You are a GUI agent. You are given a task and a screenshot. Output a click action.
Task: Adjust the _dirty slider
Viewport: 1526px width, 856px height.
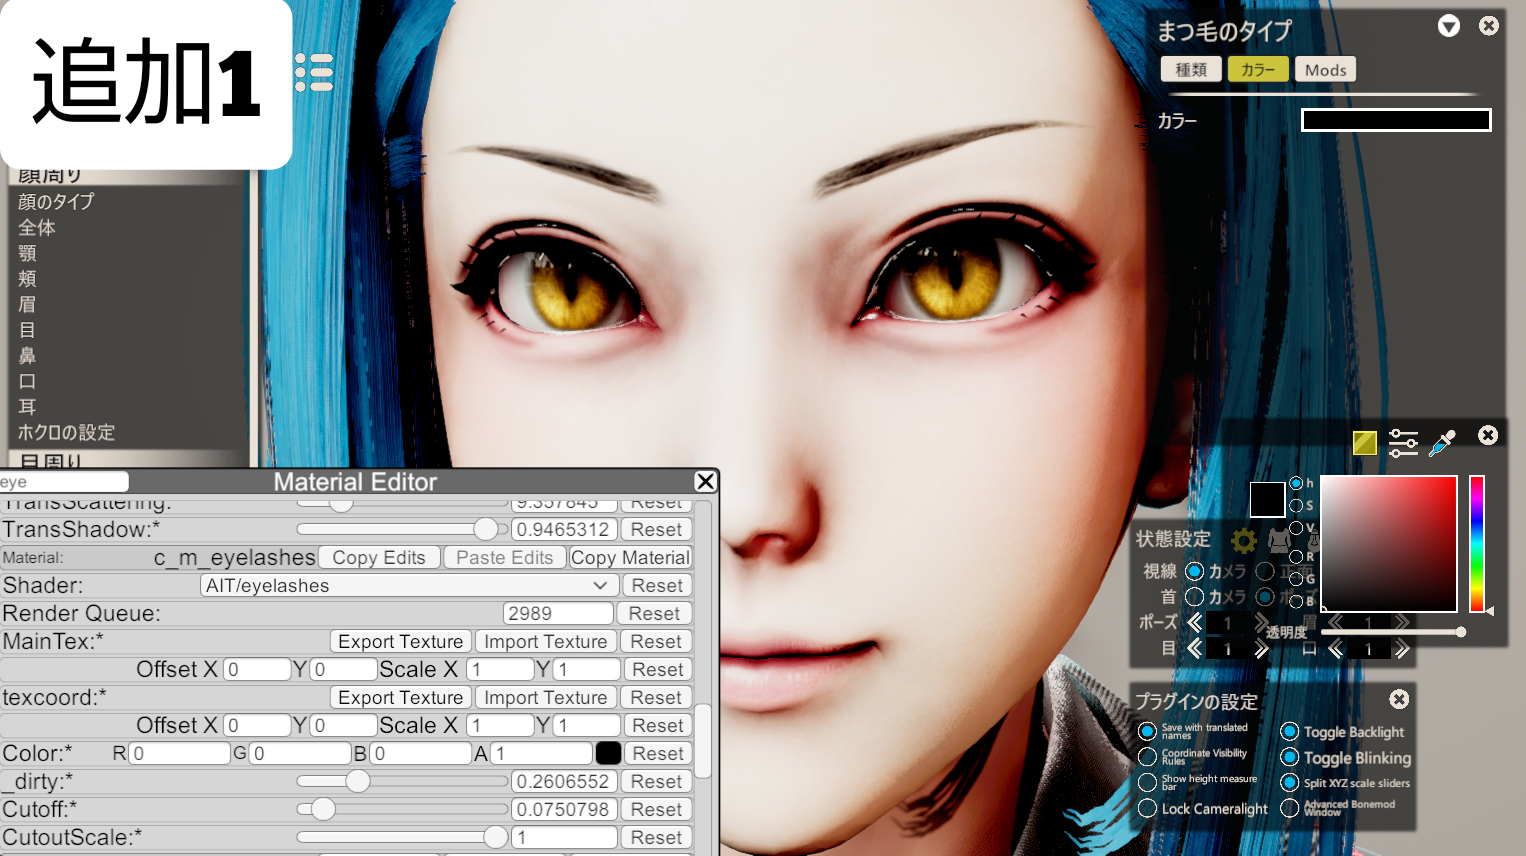click(x=402, y=781)
